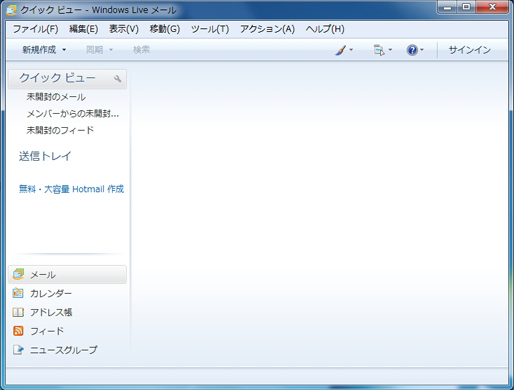Switch to アドレス帳 label
This screenshot has width=514, height=390.
click(x=51, y=312)
